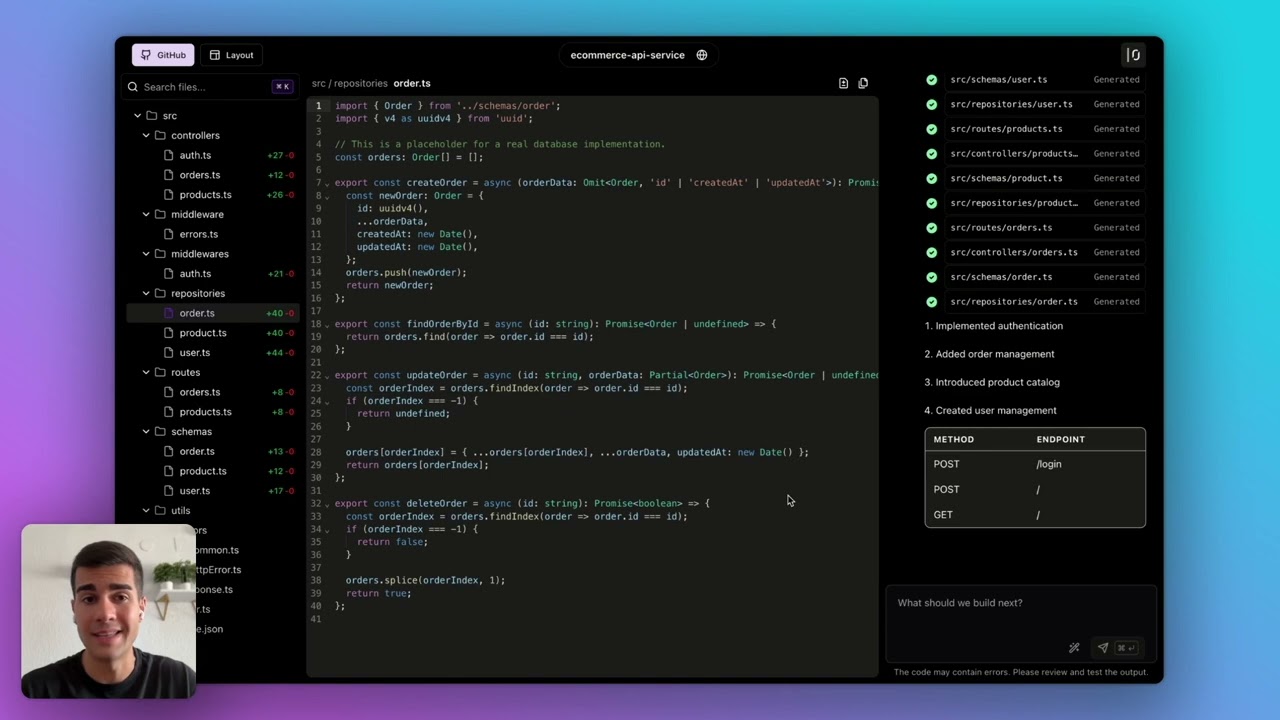Open the Layout view button
Viewport: 1280px width, 720px height.
(x=231, y=55)
